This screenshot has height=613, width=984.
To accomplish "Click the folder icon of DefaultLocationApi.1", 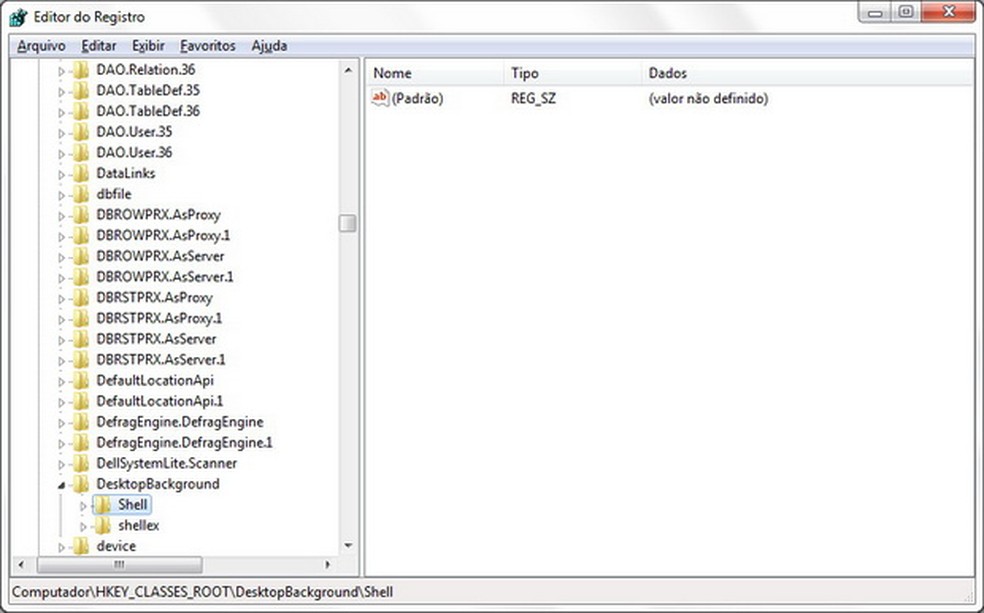I will coord(81,401).
